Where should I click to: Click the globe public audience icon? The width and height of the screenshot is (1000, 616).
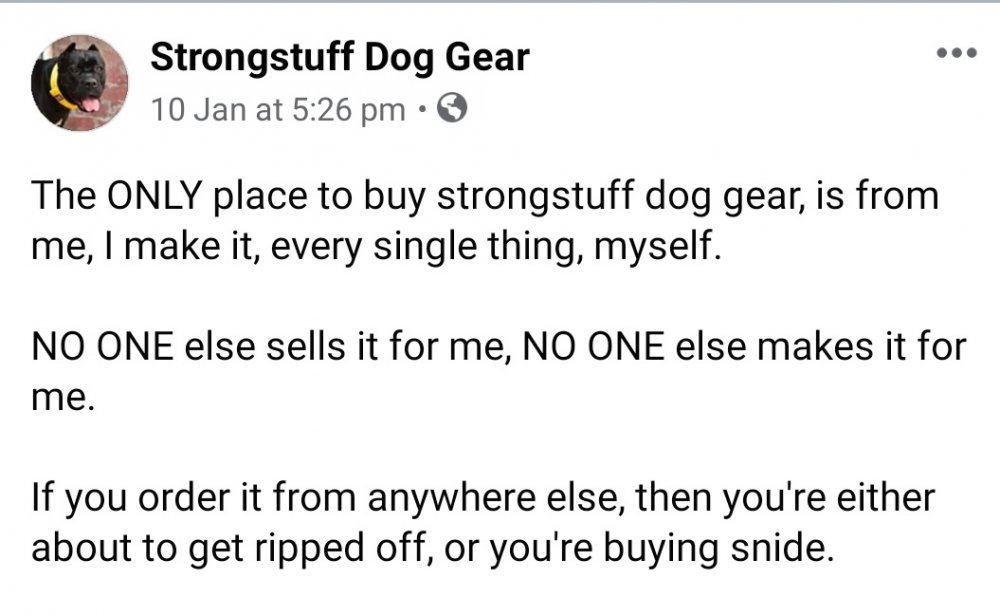(452, 108)
